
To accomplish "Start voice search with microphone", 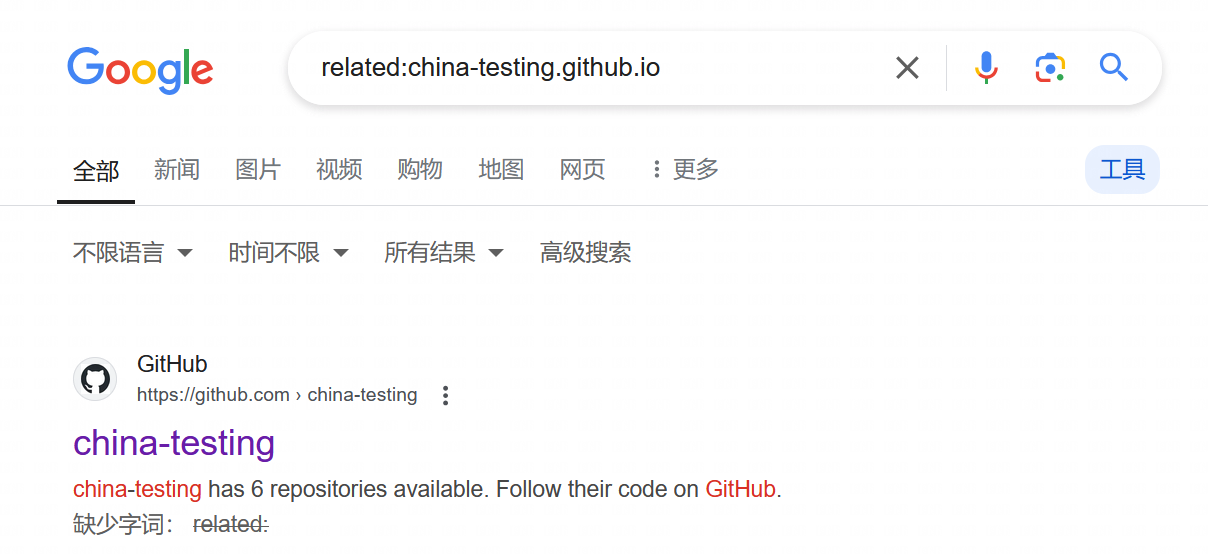I will tap(986, 68).
